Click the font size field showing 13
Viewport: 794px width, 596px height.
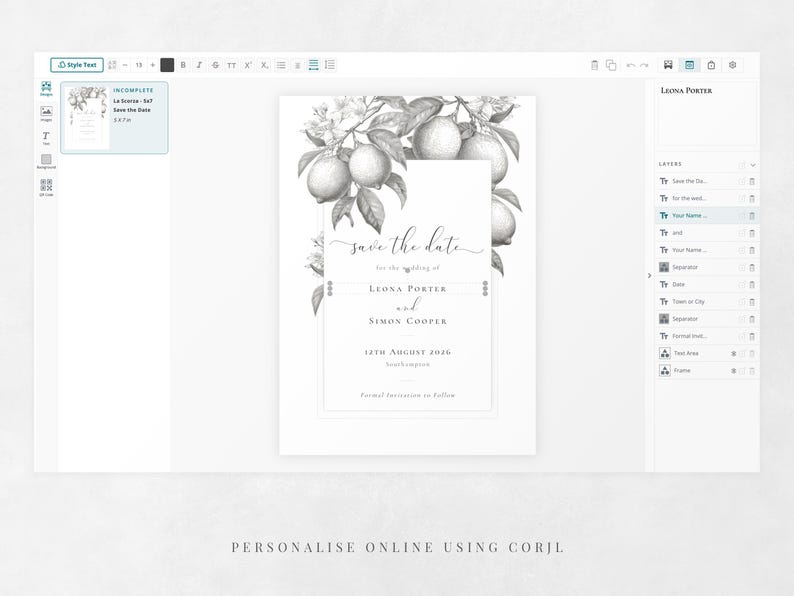point(139,65)
